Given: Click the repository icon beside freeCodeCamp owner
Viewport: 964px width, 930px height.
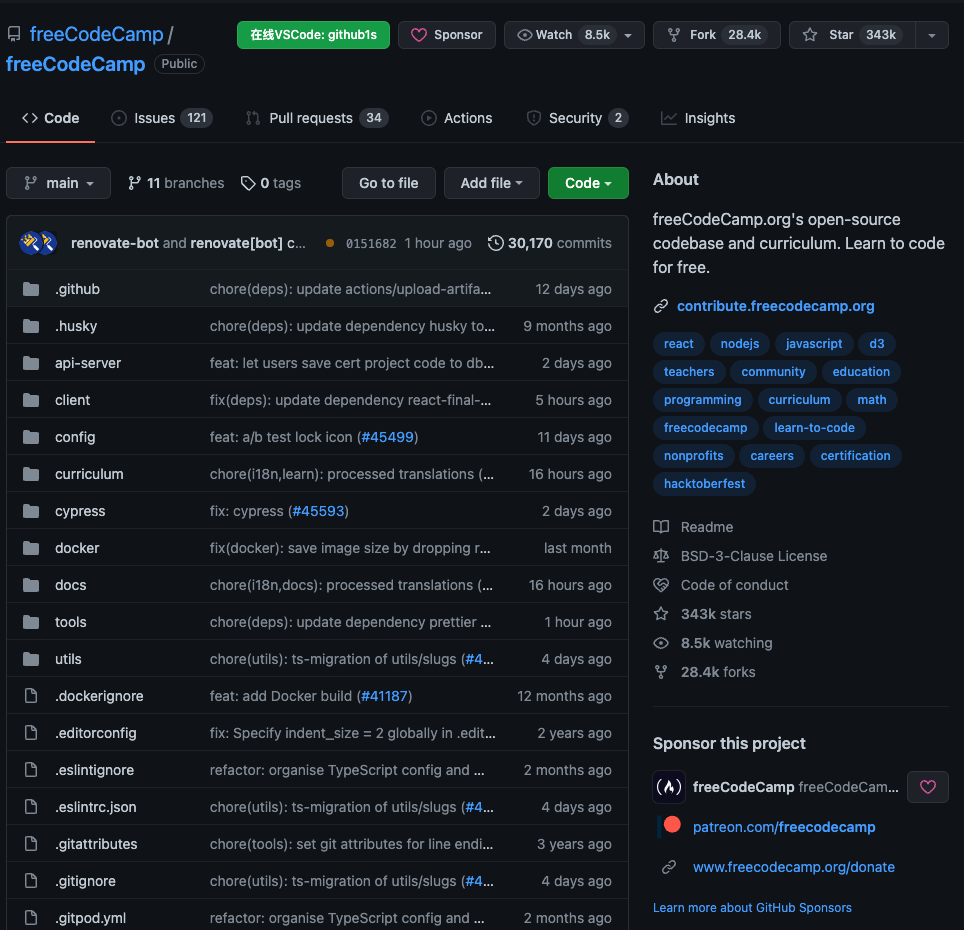Looking at the screenshot, I should click(x=14, y=34).
